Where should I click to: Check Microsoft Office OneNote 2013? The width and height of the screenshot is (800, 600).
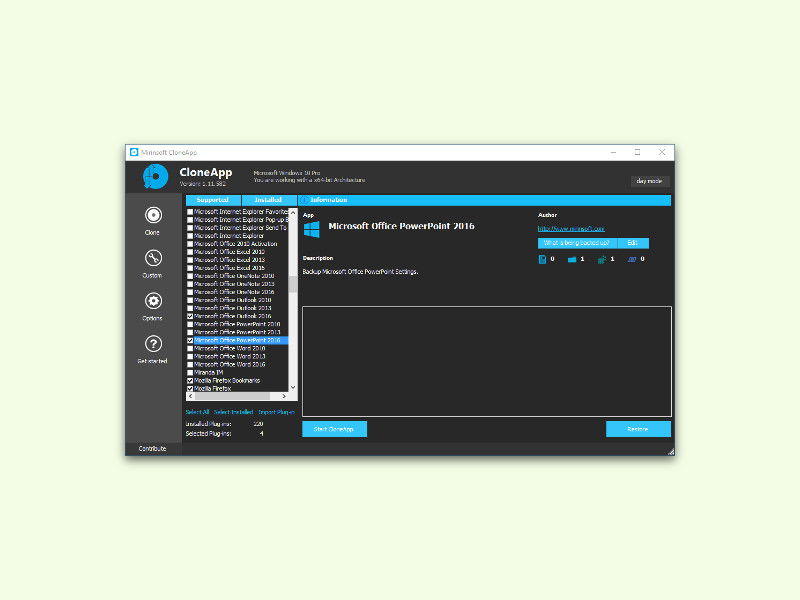point(190,284)
